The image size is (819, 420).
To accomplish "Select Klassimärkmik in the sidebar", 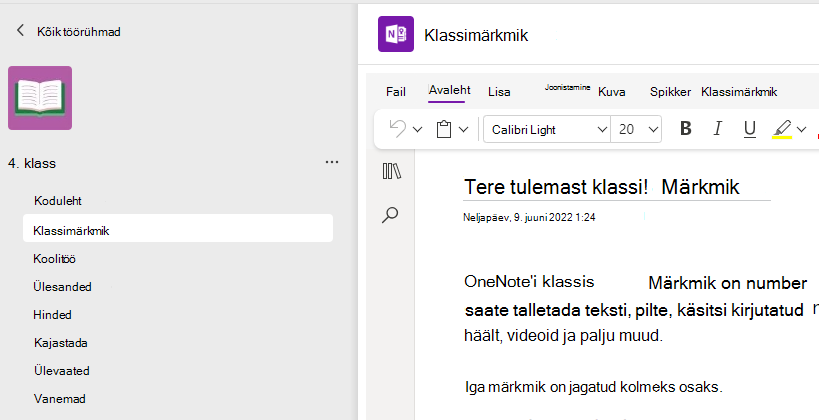I will [x=178, y=230].
